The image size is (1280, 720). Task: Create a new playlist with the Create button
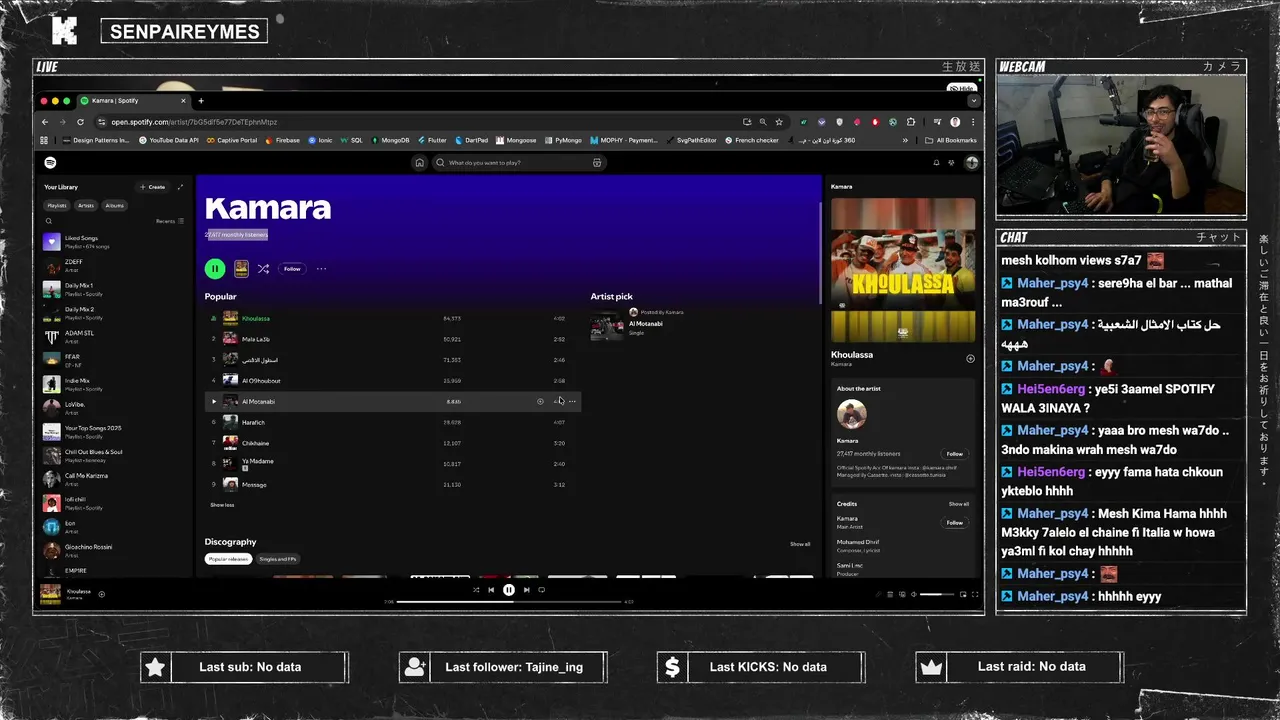click(153, 187)
